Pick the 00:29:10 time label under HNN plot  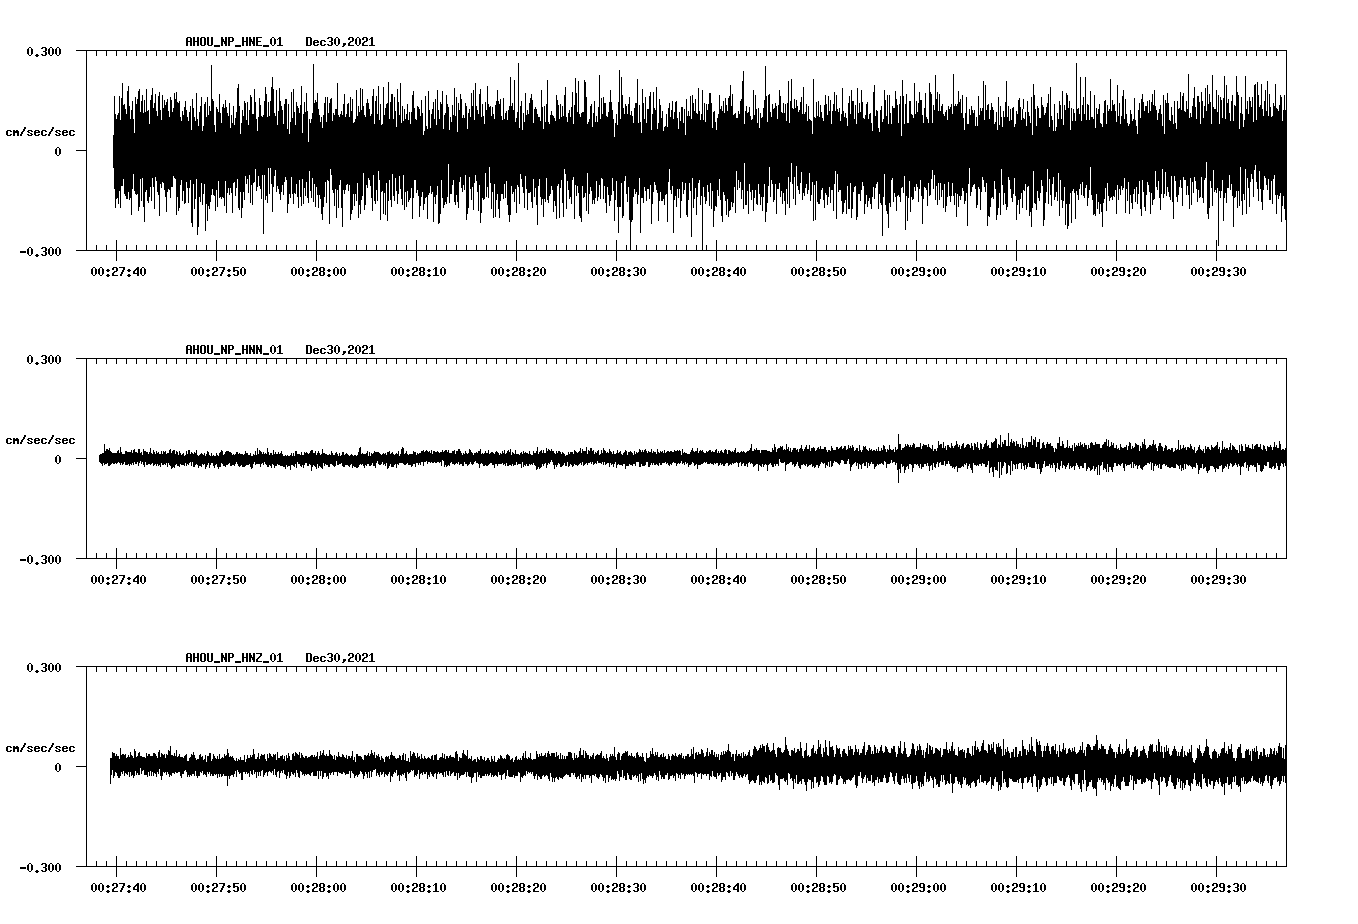coord(1018,579)
